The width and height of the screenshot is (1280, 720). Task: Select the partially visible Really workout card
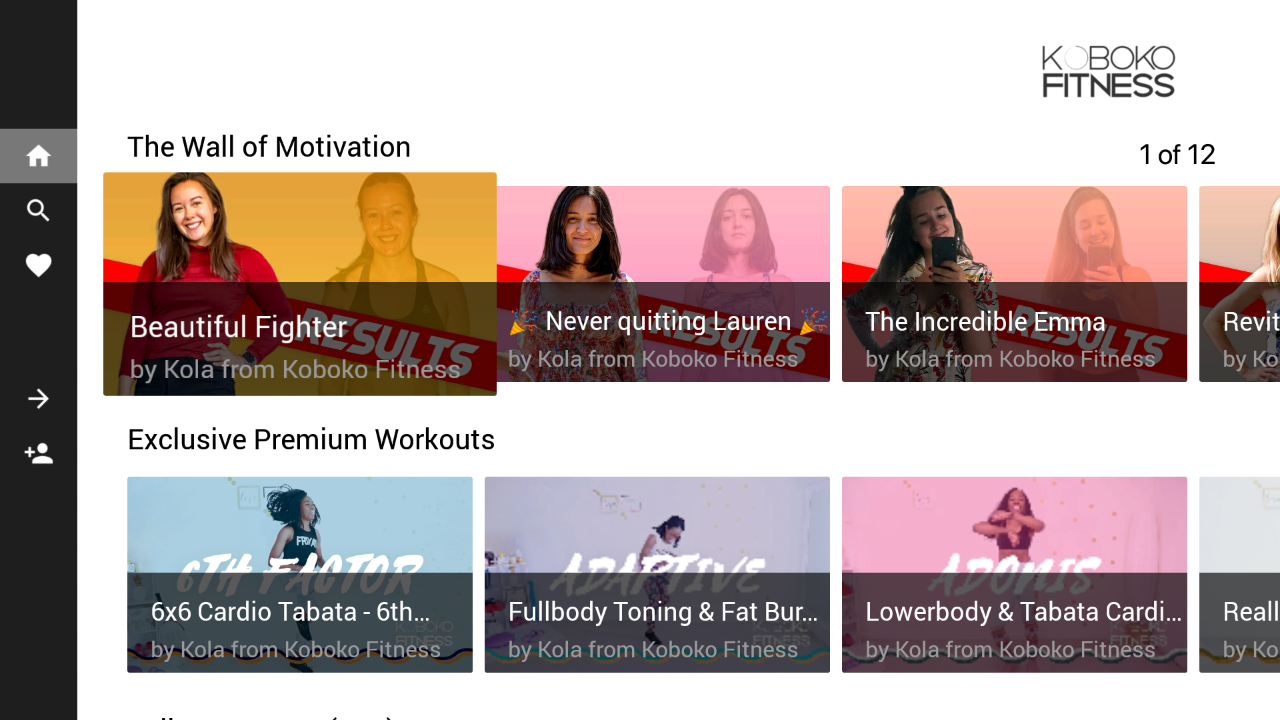tap(1240, 575)
